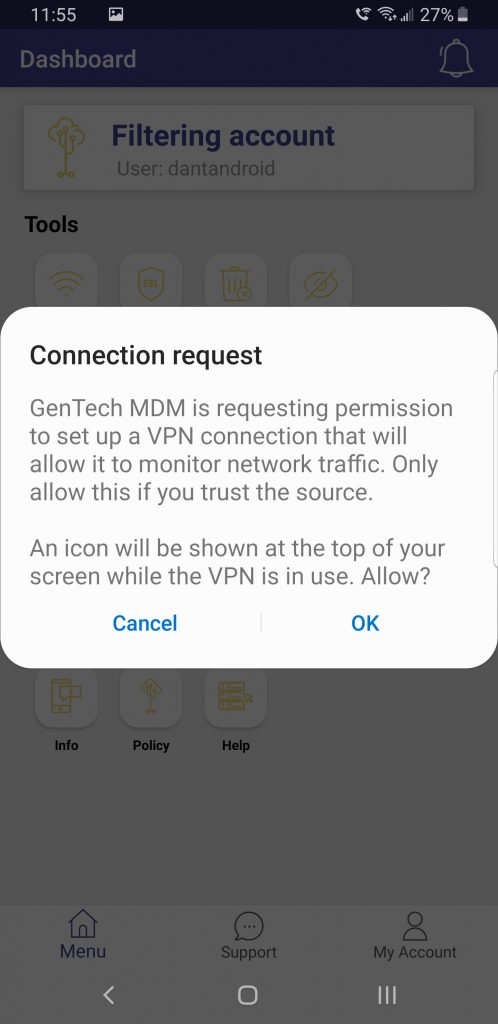
Task: Switch to the Support tab
Action: [x=249, y=936]
